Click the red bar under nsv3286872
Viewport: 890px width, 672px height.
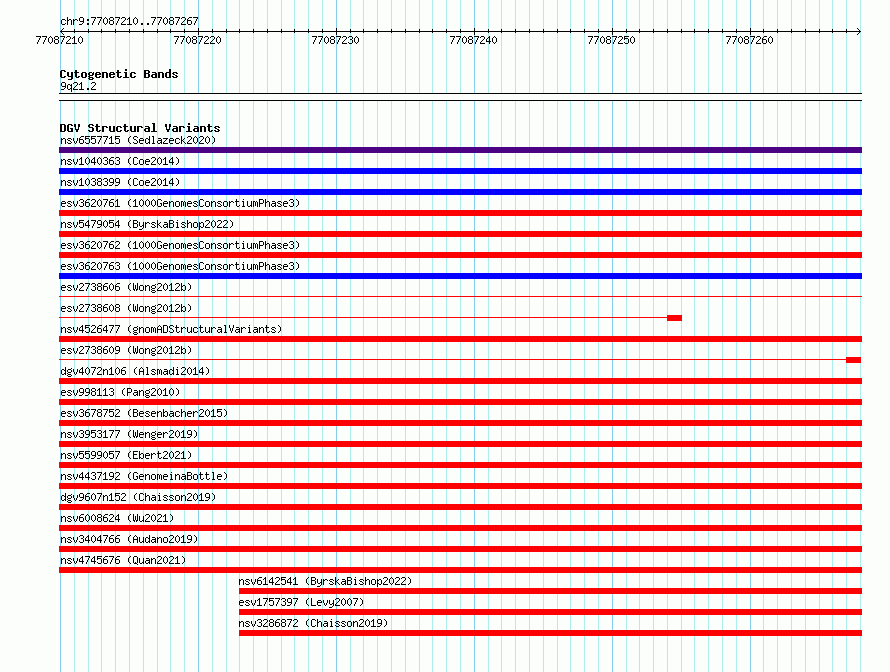(x=550, y=633)
